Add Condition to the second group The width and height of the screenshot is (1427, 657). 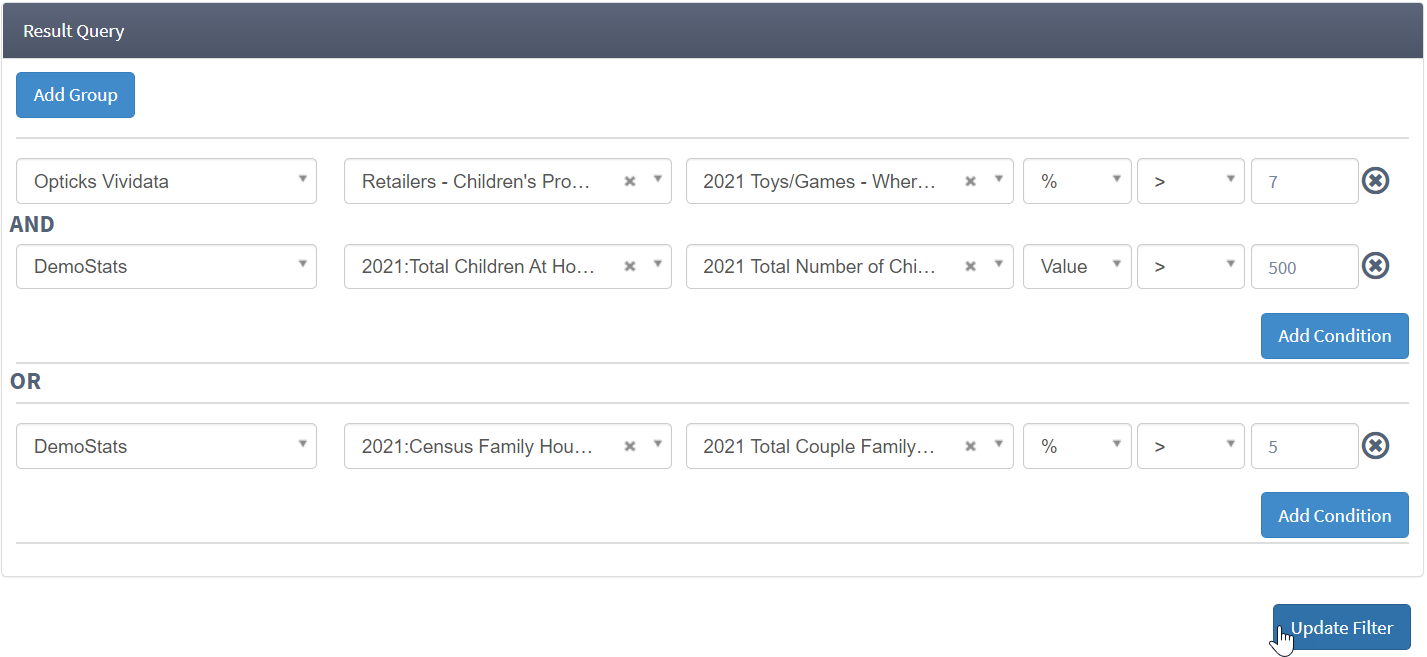(x=1334, y=516)
